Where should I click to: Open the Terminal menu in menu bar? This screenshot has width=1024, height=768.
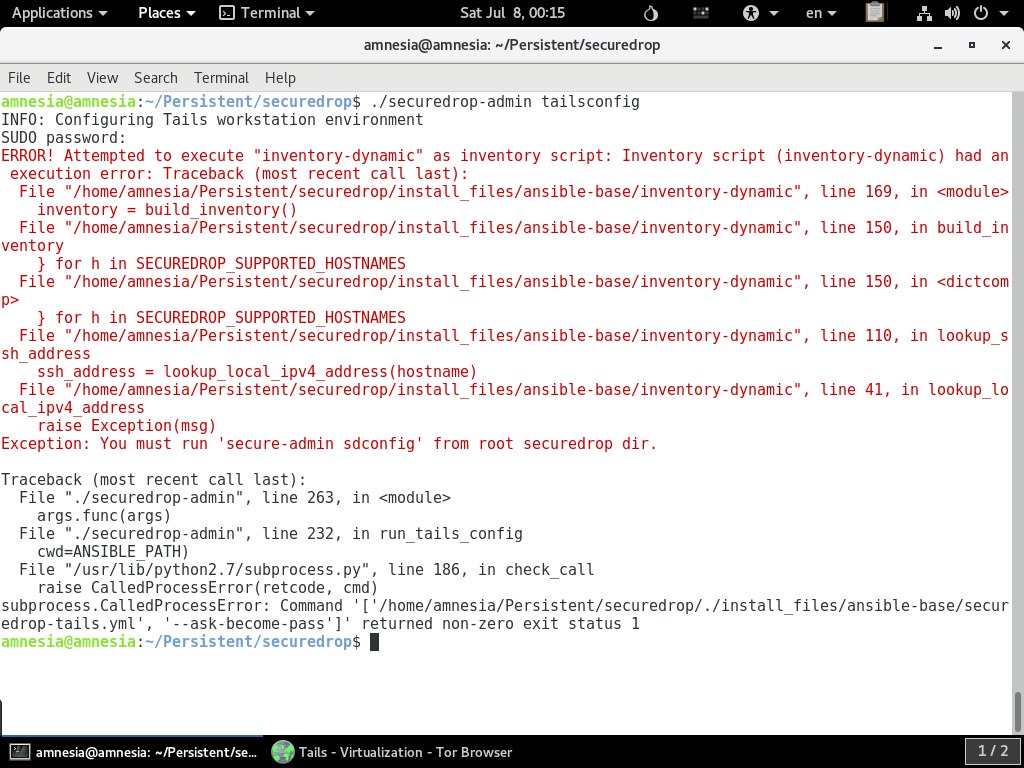point(221,78)
